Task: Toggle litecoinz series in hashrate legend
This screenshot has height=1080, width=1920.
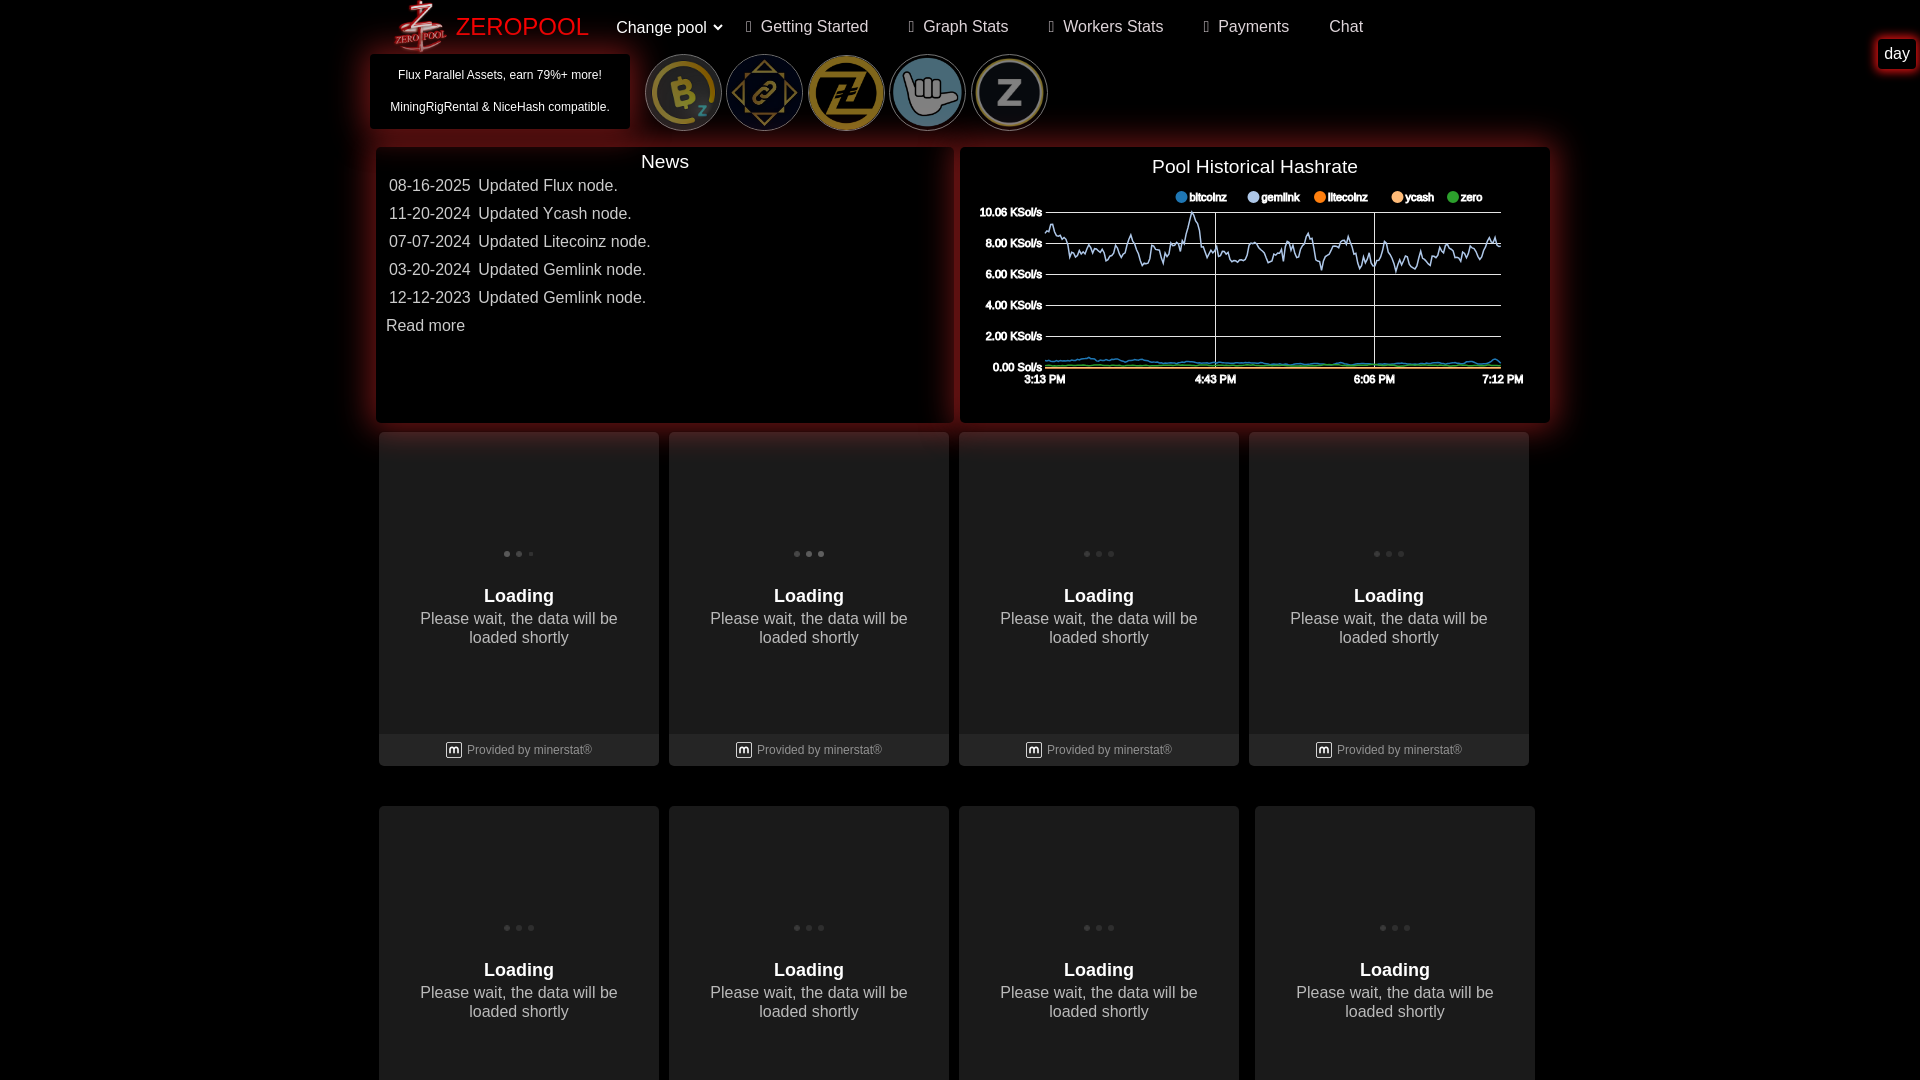Action: (x=1341, y=197)
